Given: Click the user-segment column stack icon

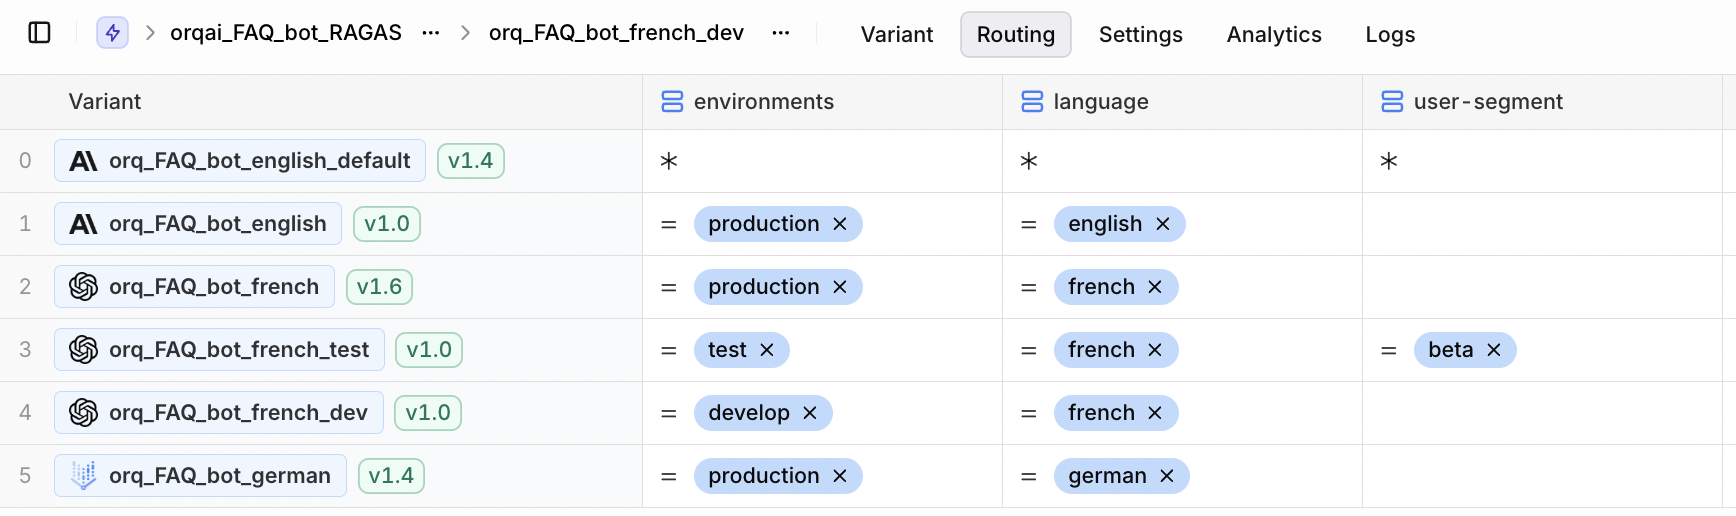Looking at the screenshot, I should click(1392, 102).
